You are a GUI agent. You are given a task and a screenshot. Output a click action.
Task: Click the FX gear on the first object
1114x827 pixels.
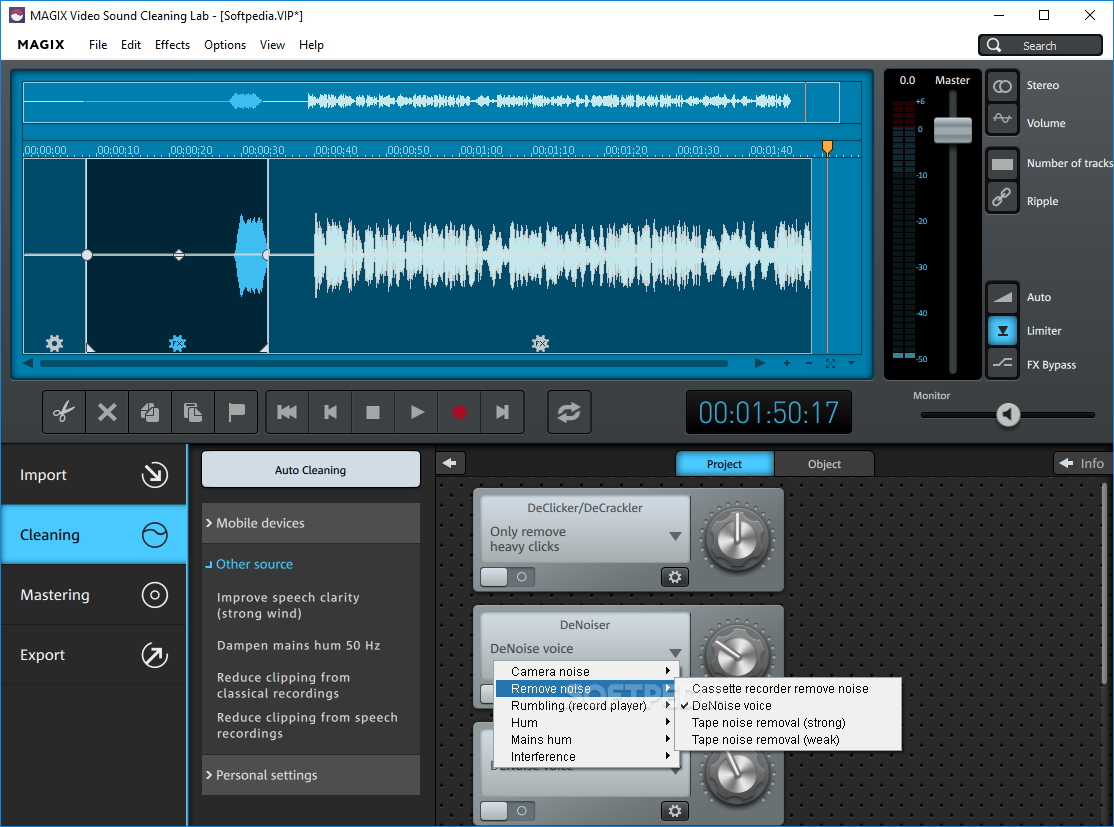[x=55, y=344]
